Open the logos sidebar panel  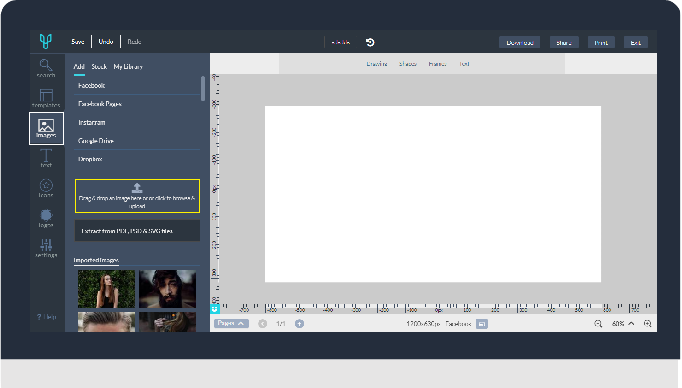[x=46, y=218]
